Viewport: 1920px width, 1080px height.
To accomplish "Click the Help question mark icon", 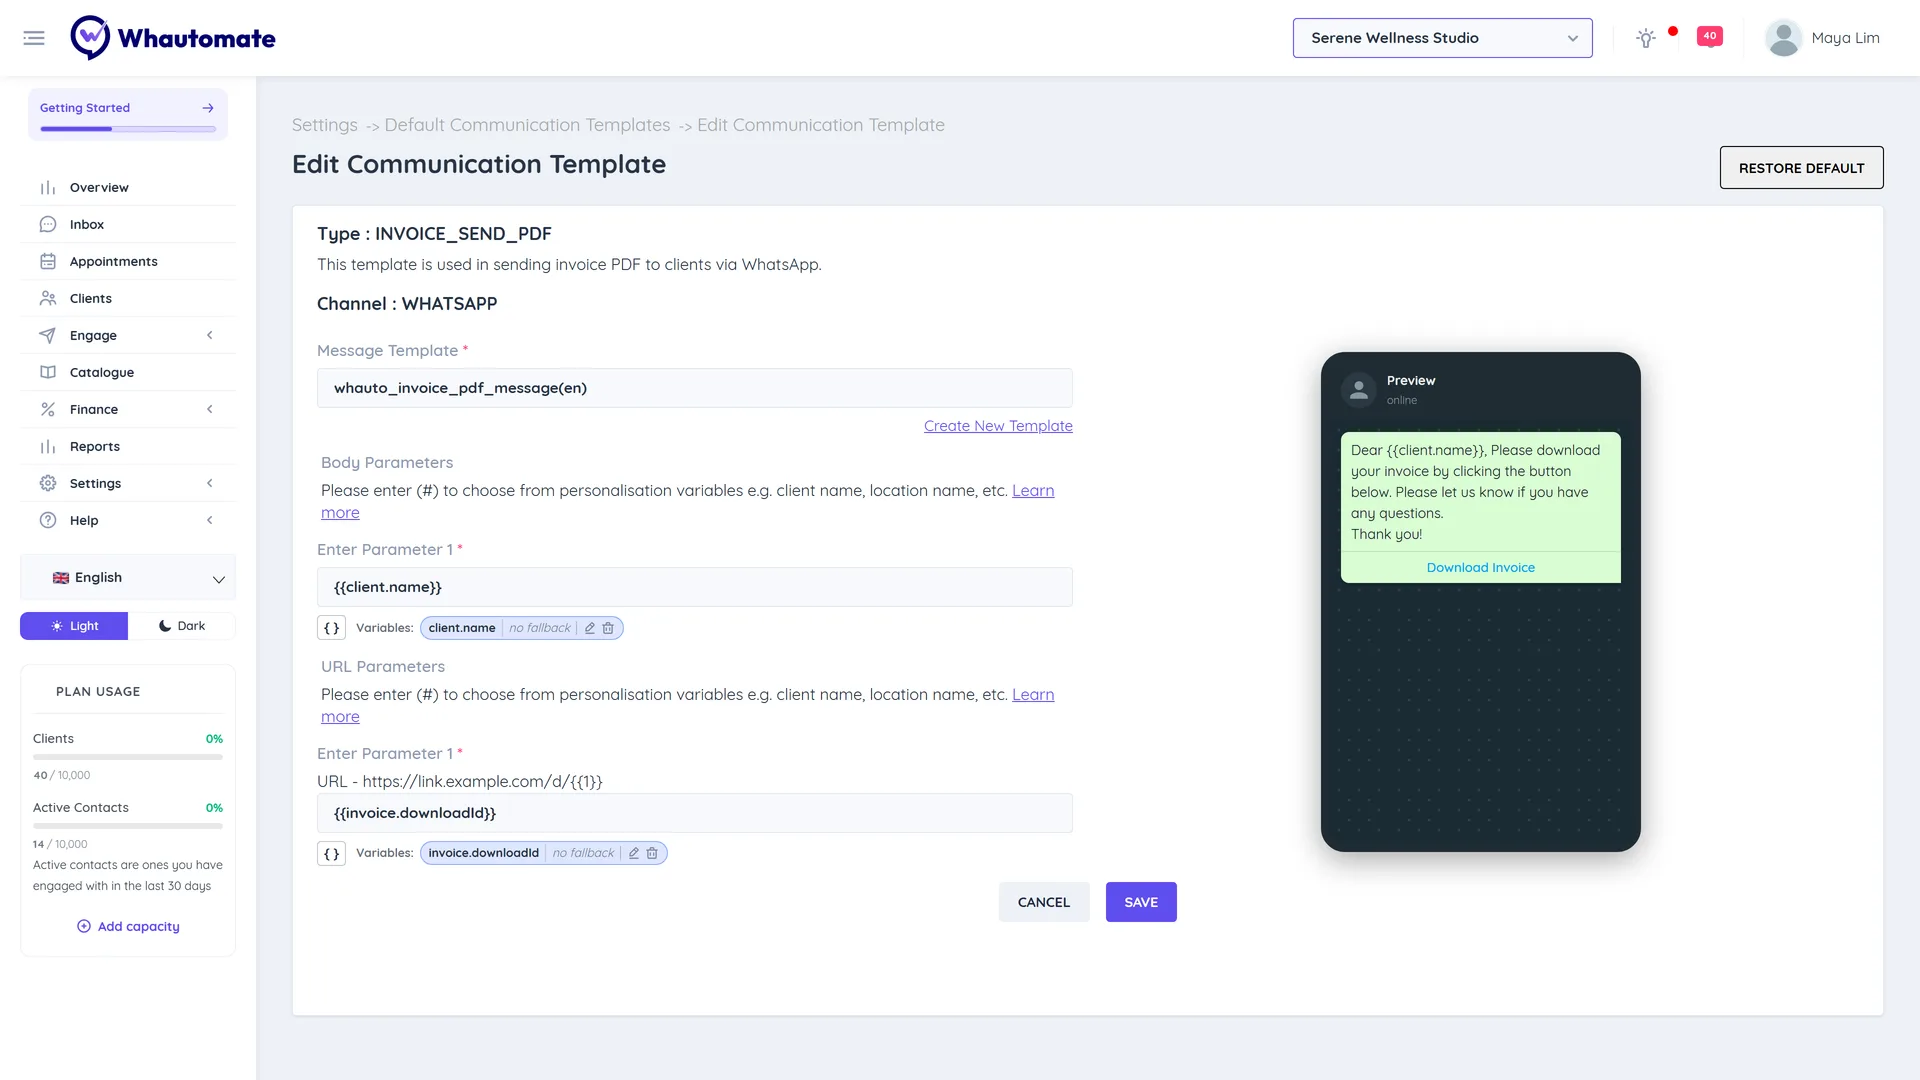I will pos(48,521).
